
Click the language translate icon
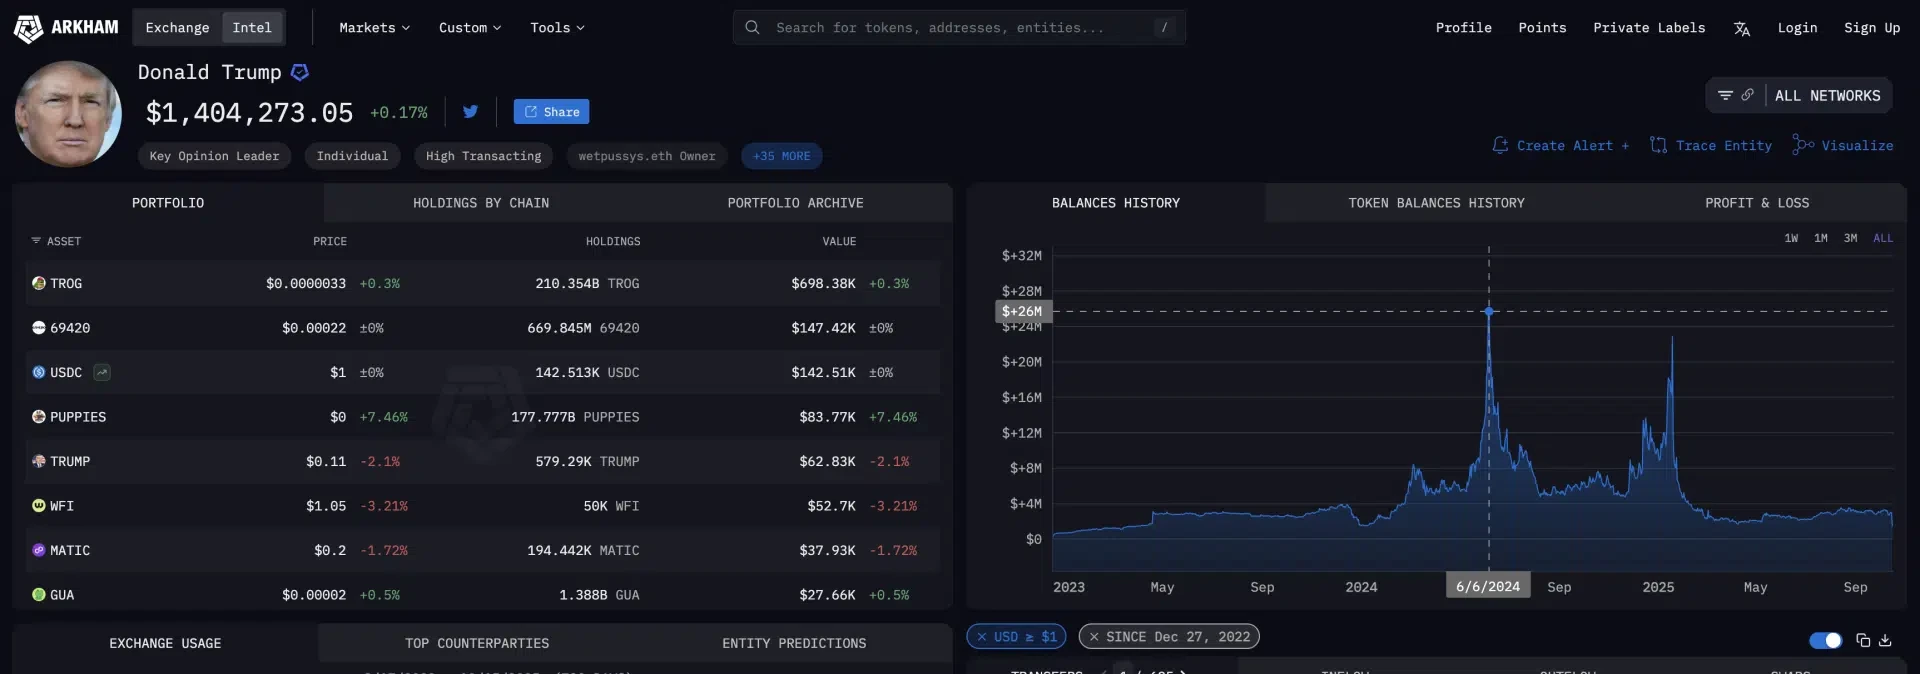point(1741,29)
